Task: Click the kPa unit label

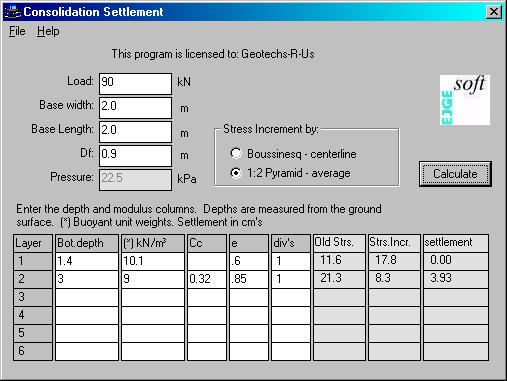Action: [187, 179]
